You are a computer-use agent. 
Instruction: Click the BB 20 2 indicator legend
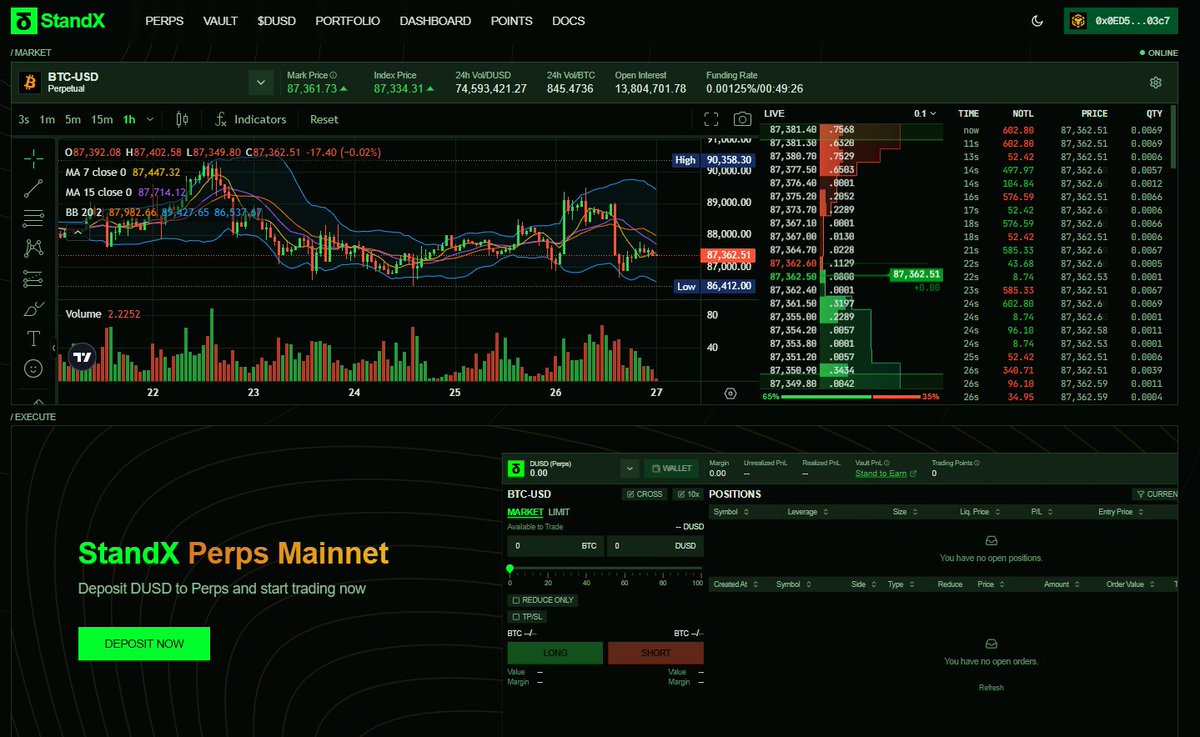click(85, 212)
